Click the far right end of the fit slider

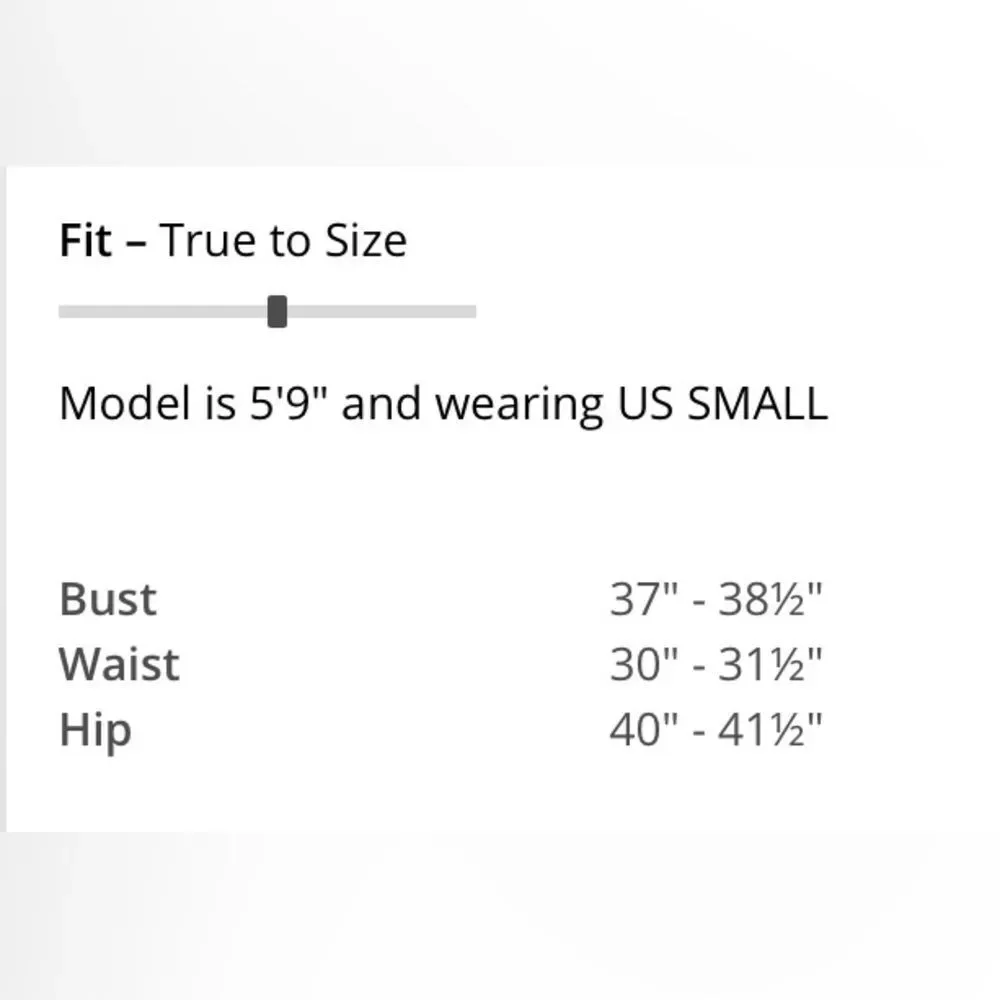472,312
